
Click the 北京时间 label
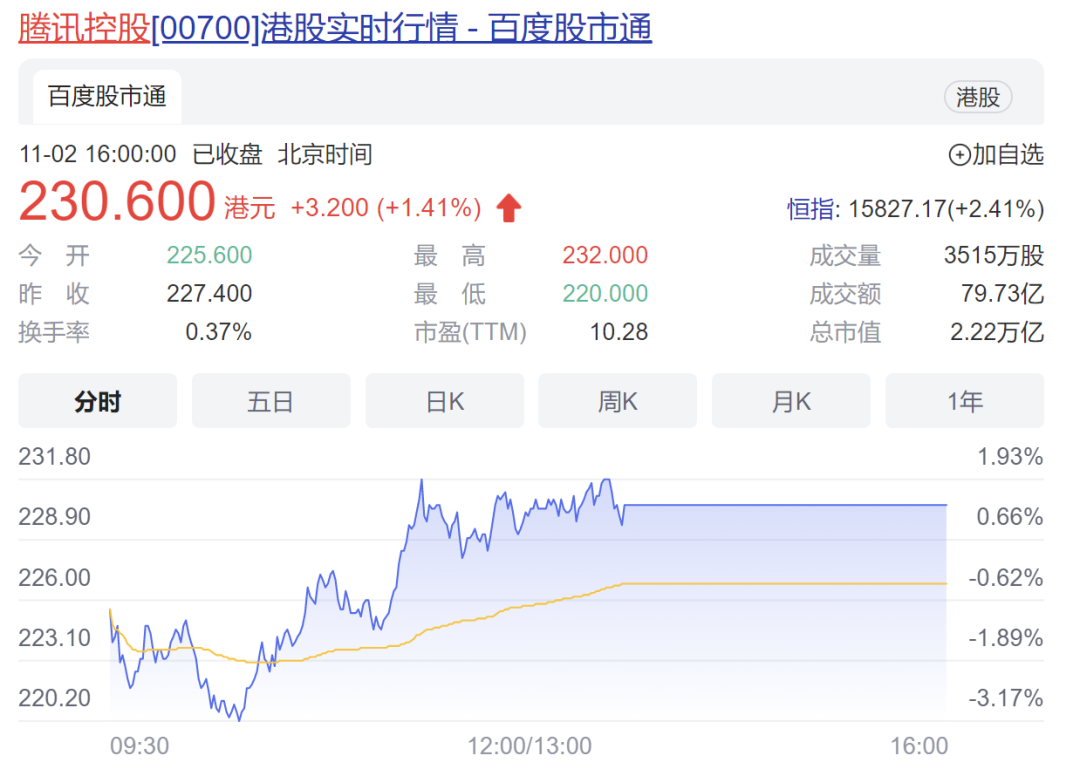click(x=325, y=154)
